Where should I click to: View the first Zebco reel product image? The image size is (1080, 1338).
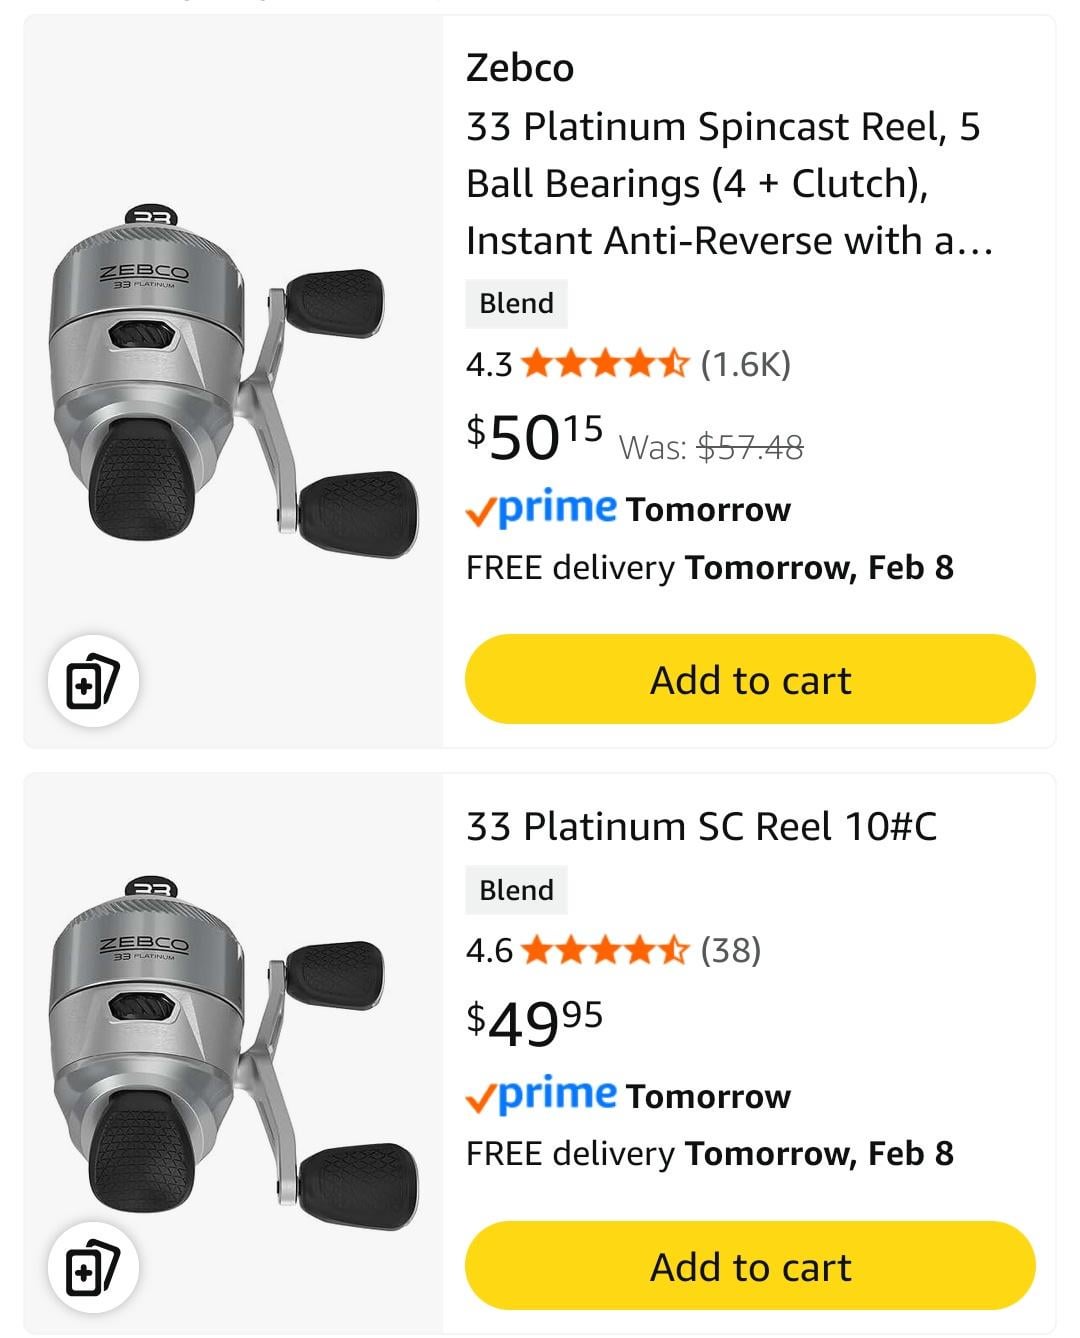[x=232, y=382]
